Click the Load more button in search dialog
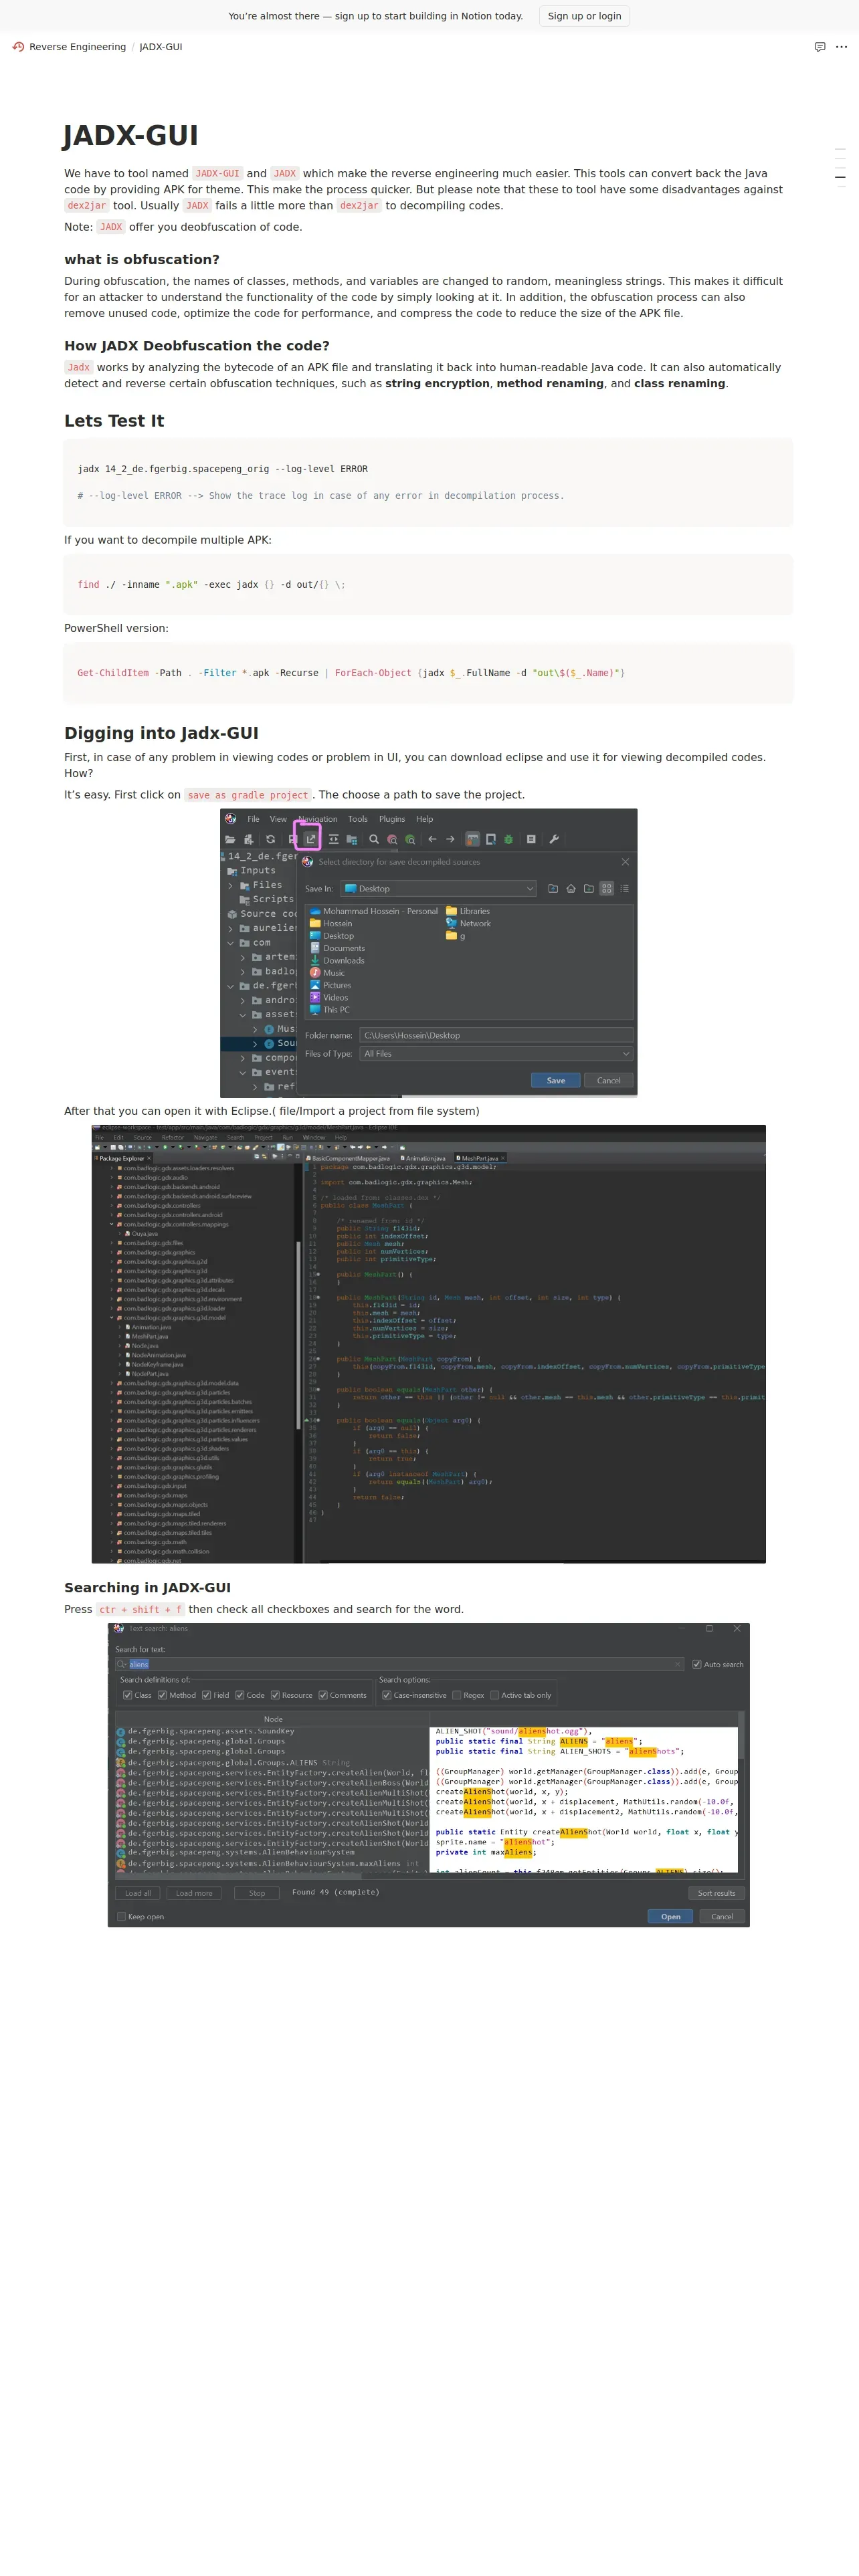859x2576 pixels. [194, 1893]
